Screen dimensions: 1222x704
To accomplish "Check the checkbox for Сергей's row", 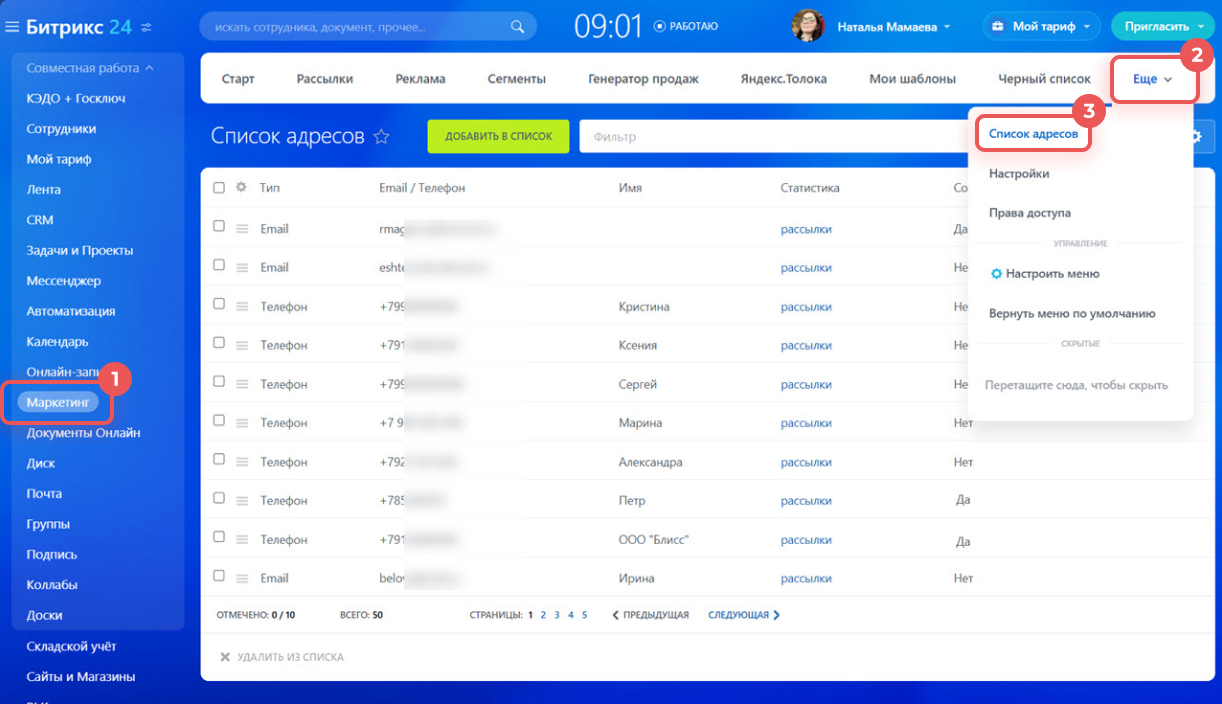I will (219, 384).
